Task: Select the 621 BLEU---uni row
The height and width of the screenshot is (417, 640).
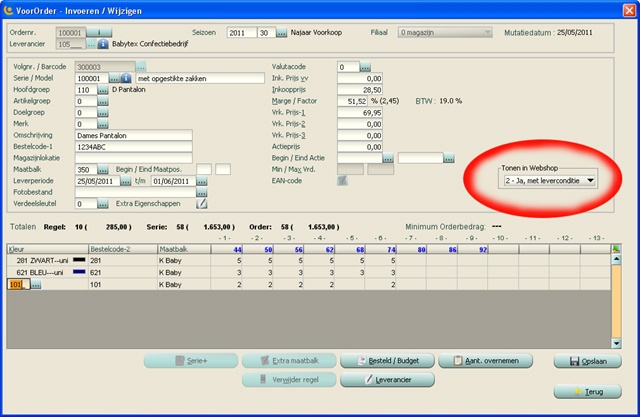Action: [x=309, y=272]
